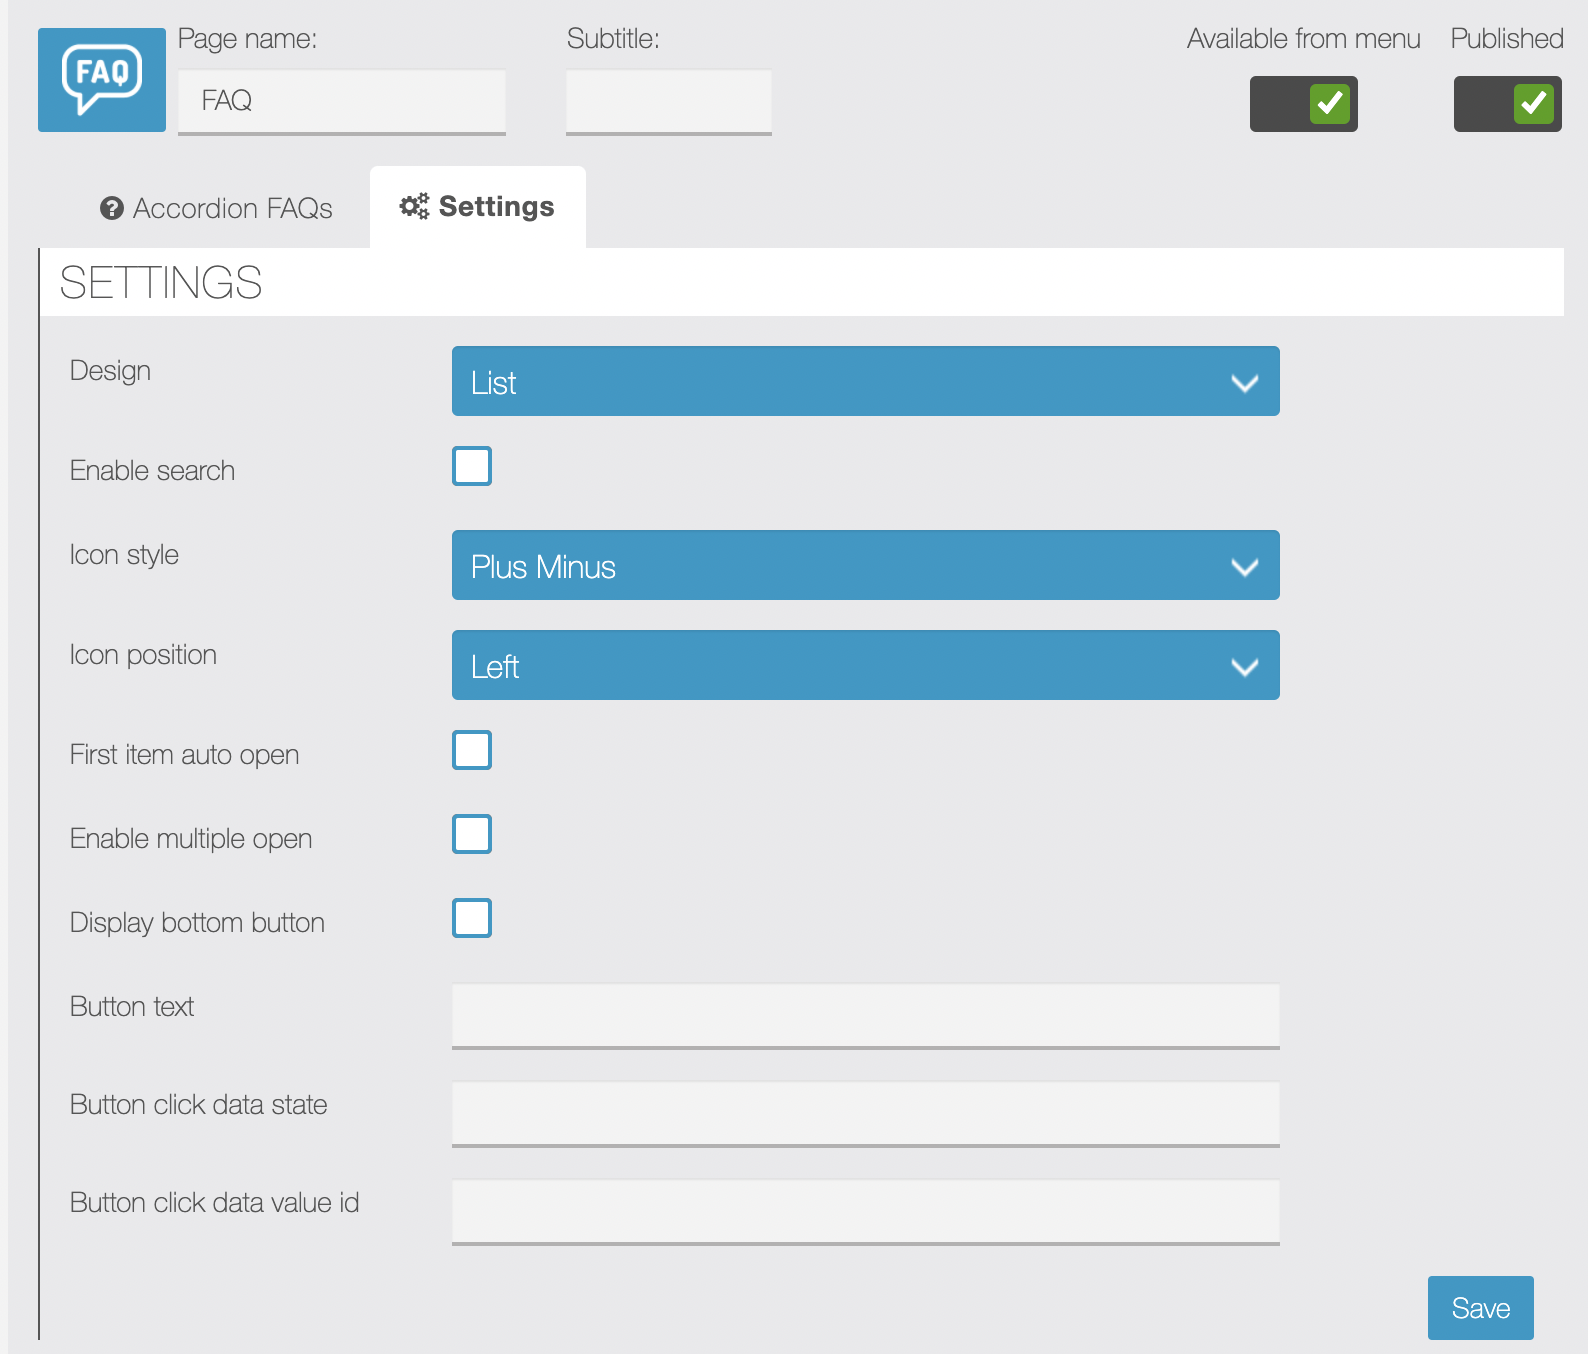
Task: Click the question mark icon on Accordion FAQs
Action: coord(112,208)
